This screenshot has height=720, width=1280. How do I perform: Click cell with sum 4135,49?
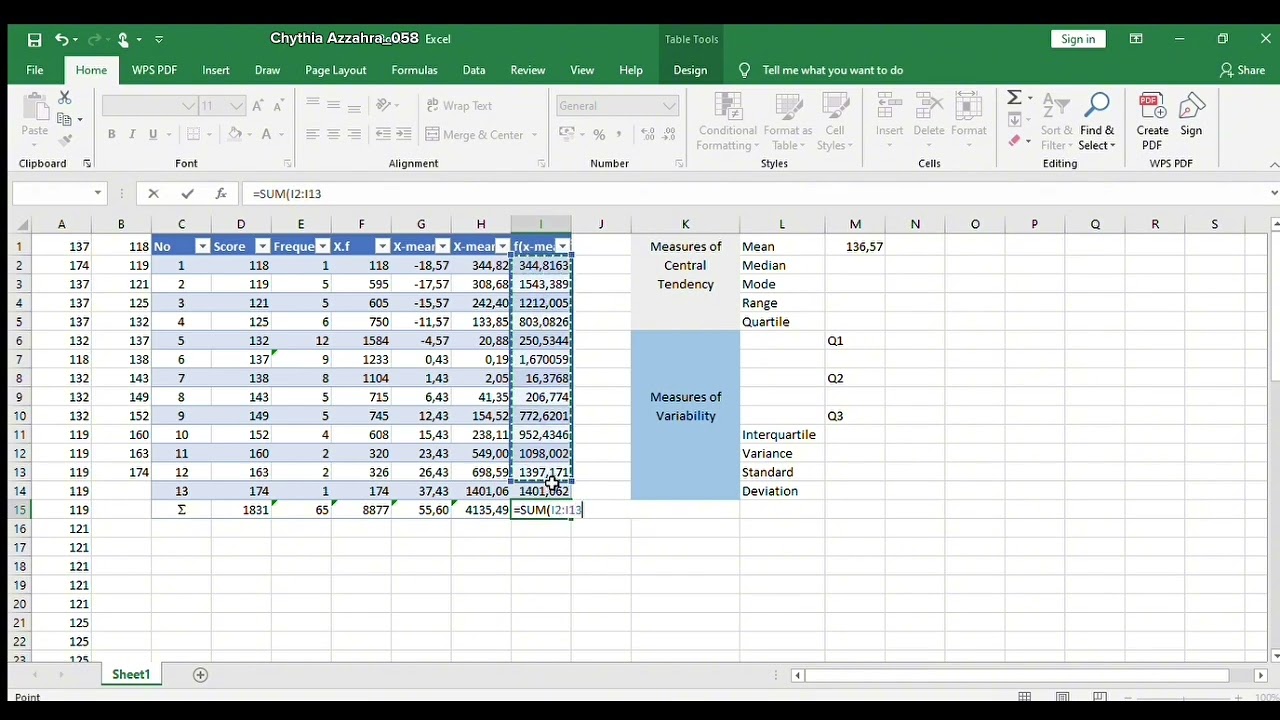[481, 510]
